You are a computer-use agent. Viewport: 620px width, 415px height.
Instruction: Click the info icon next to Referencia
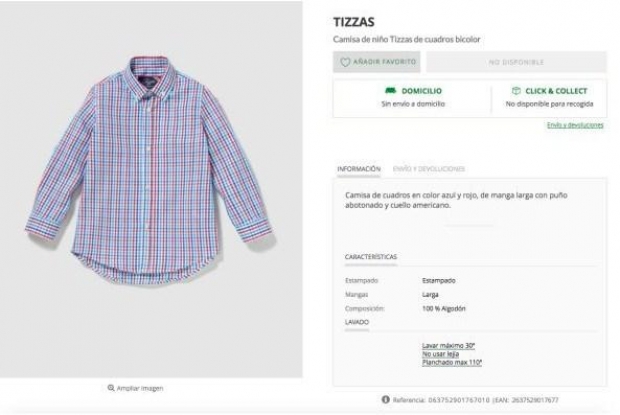pyautogui.click(x=386, y=400)
